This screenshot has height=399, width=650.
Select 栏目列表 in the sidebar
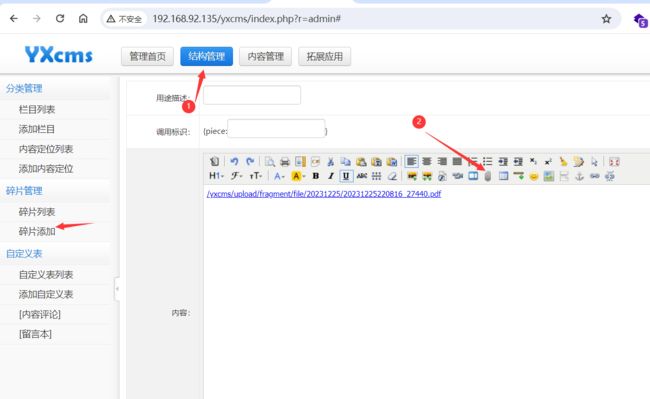point(37,109)
